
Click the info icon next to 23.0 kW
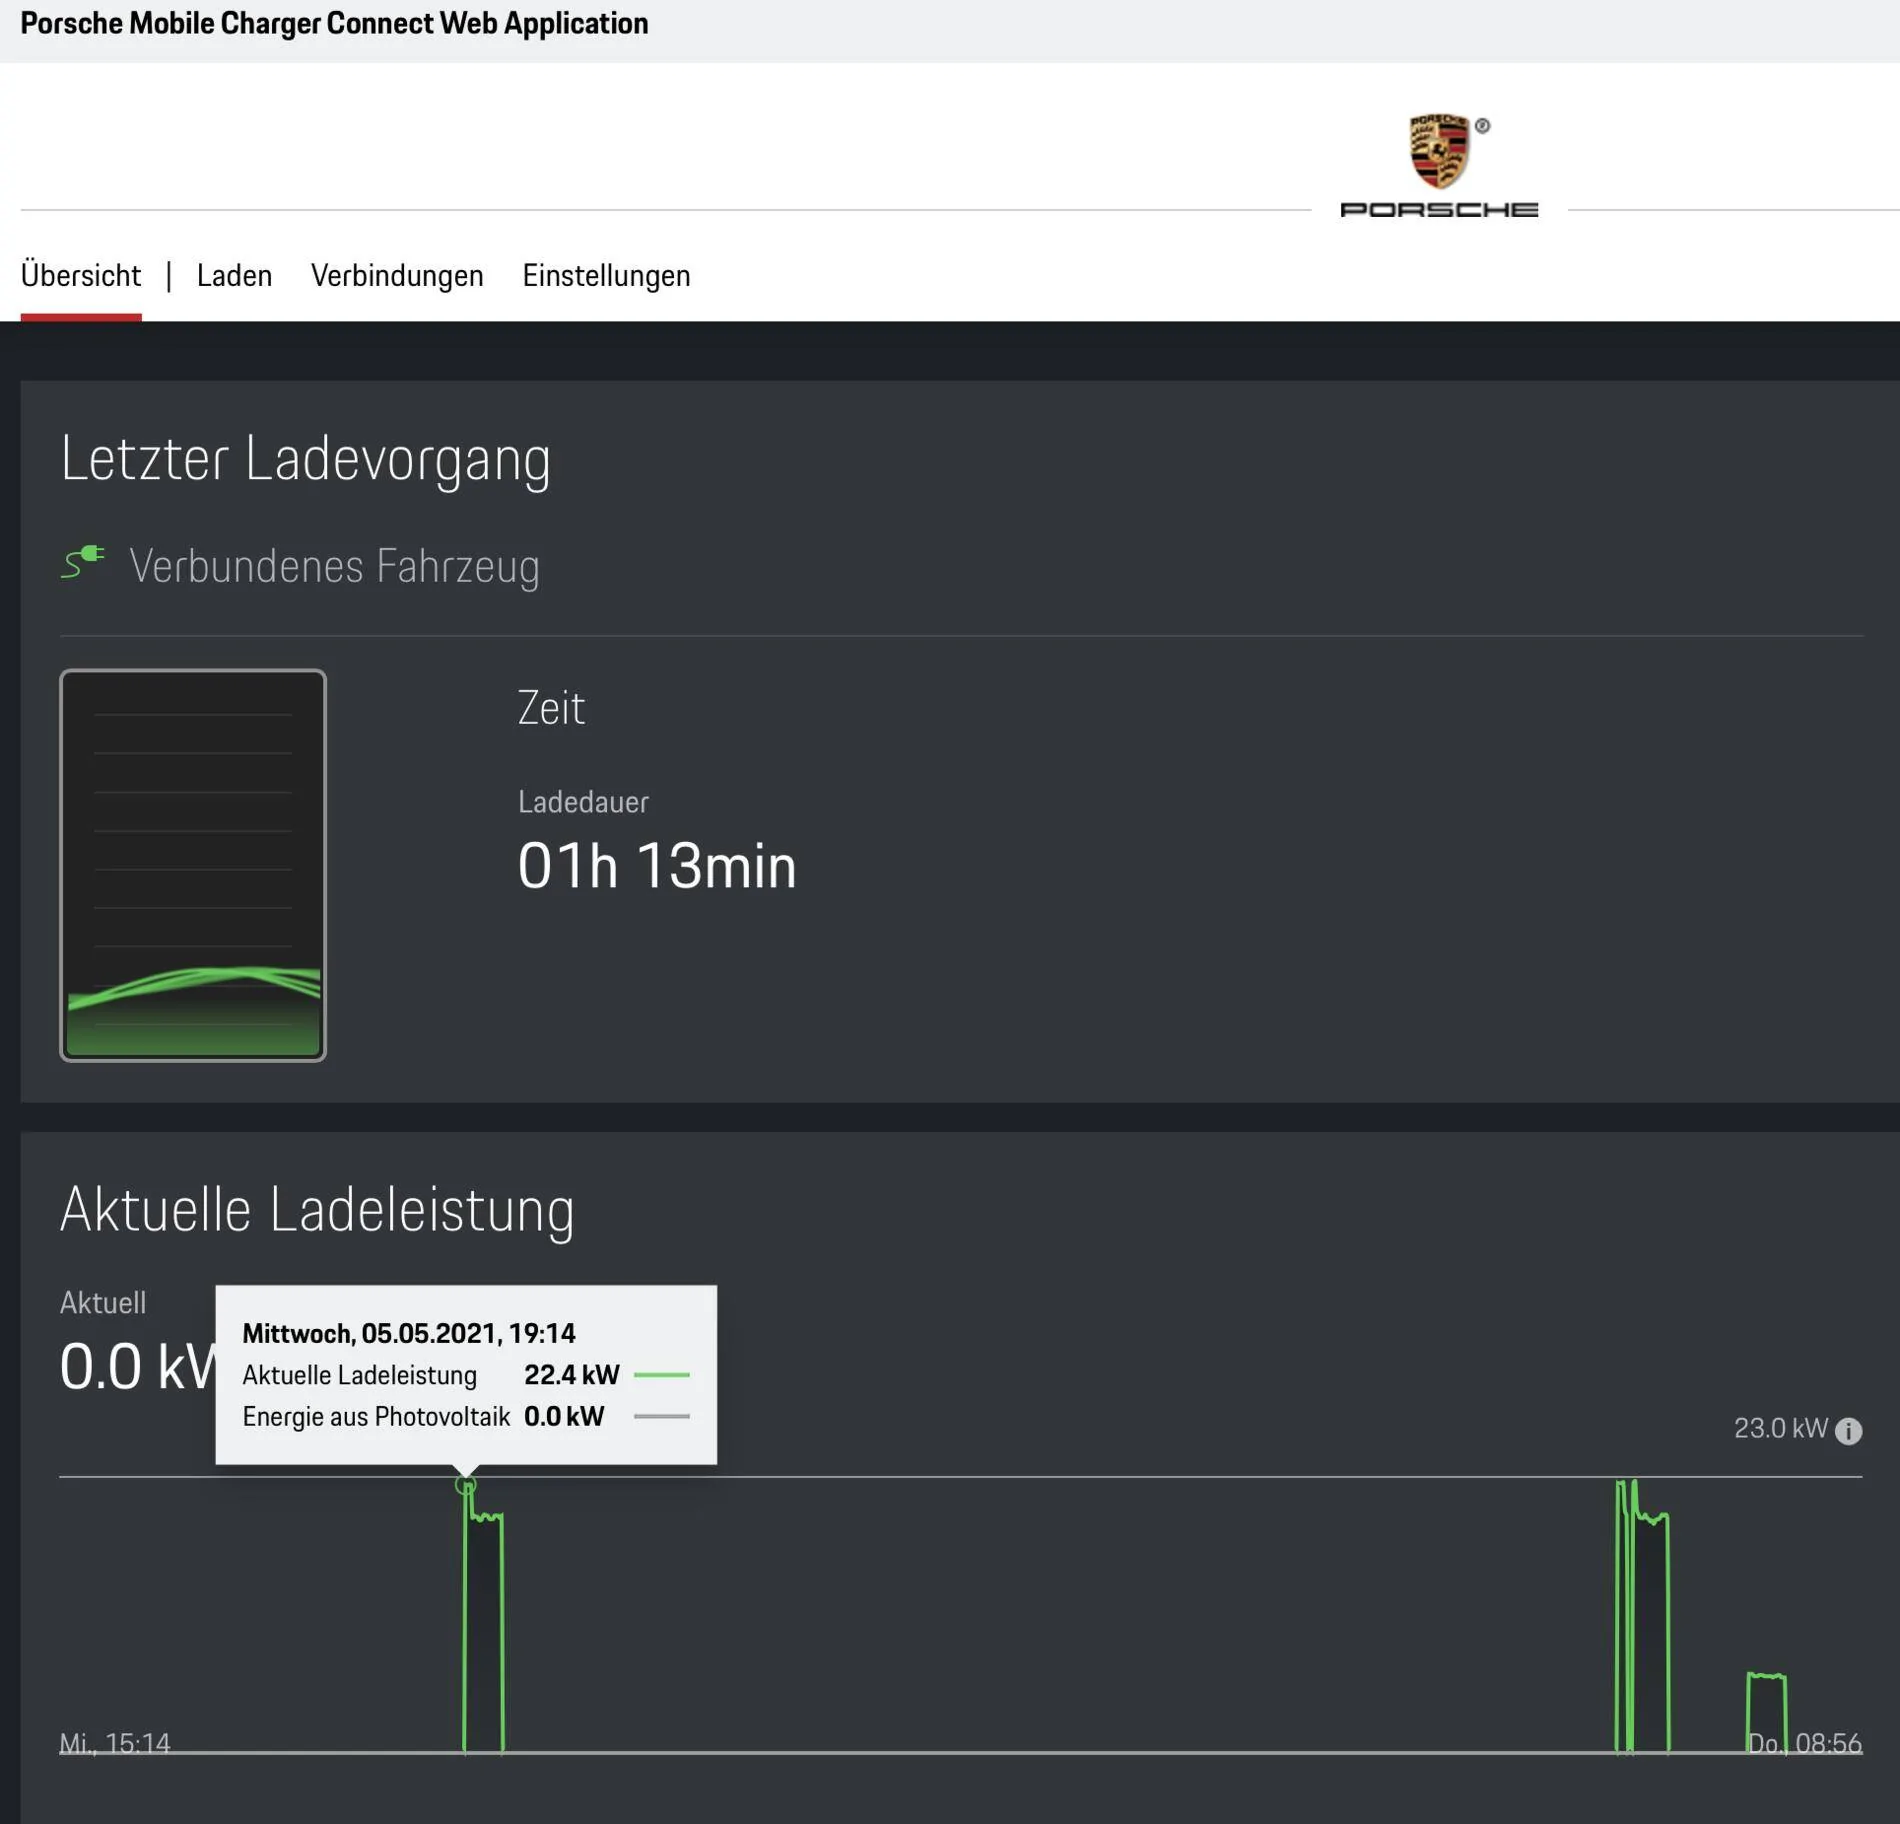pyautogui.click(x=1849, y=1431)
